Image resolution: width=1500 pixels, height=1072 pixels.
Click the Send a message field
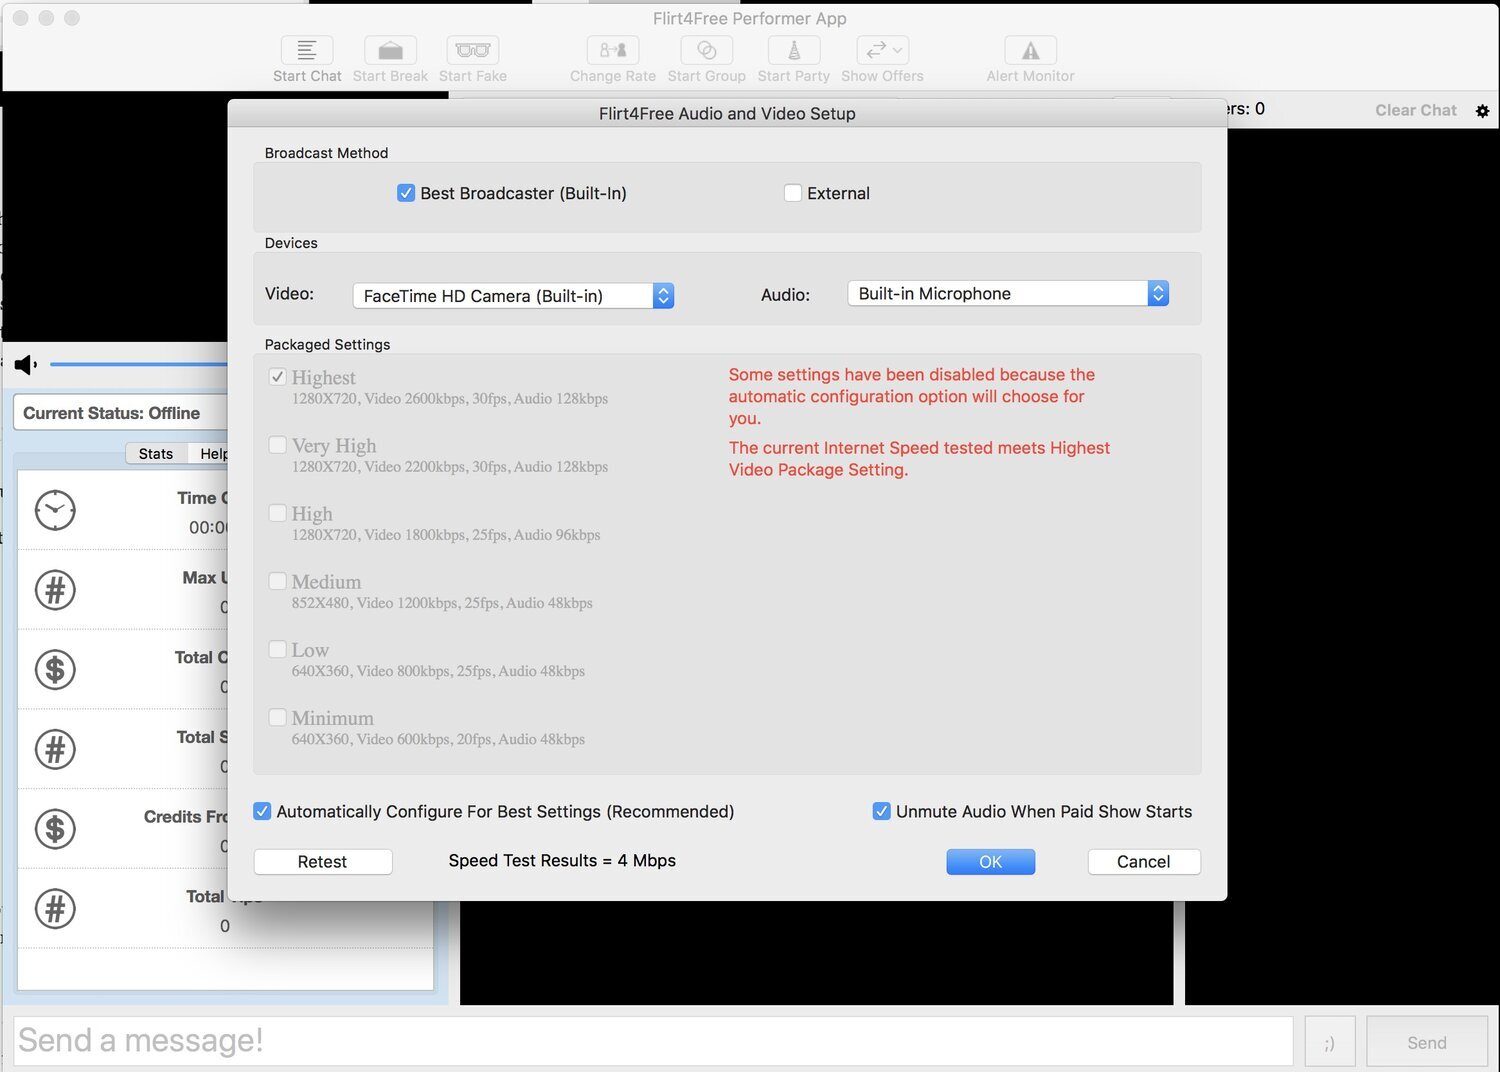click(x=653, y=1041)
